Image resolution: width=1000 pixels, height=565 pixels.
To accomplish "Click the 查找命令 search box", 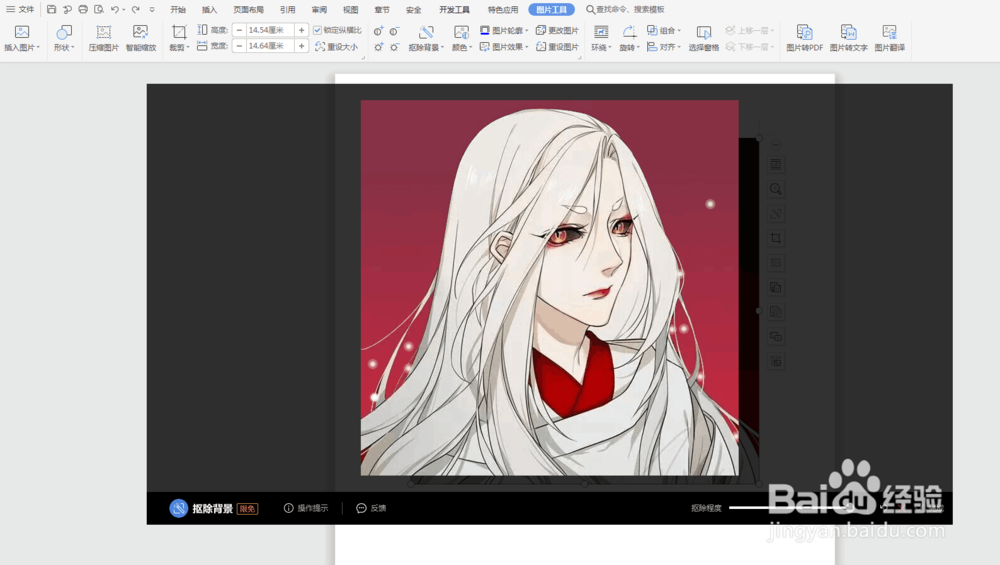I will (625, 10).
